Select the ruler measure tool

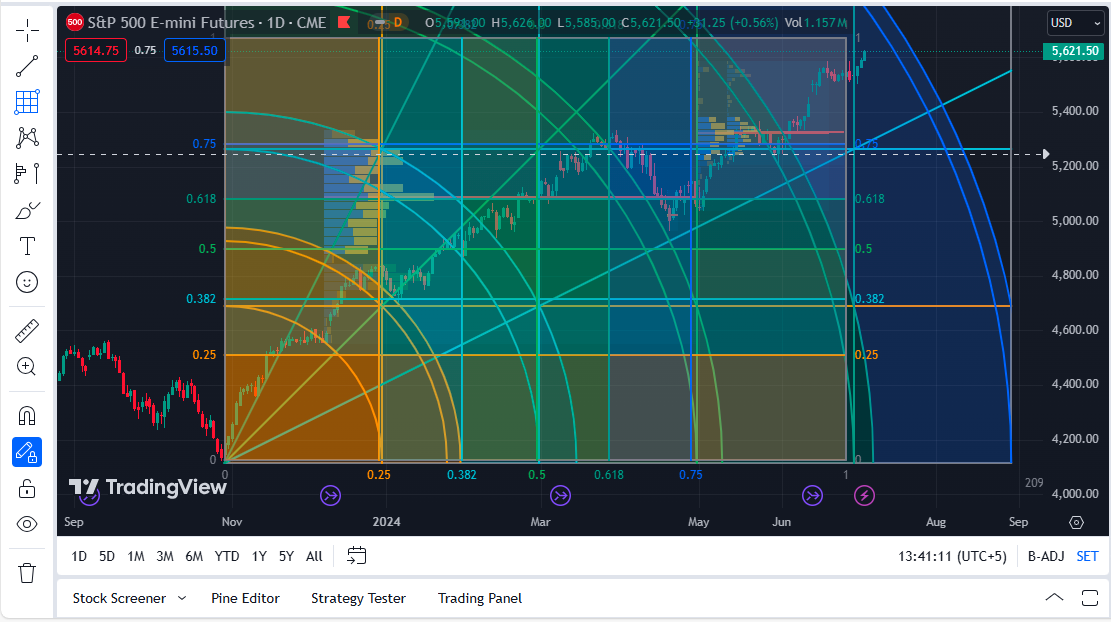pyautogui.click(x=27, y=331)
